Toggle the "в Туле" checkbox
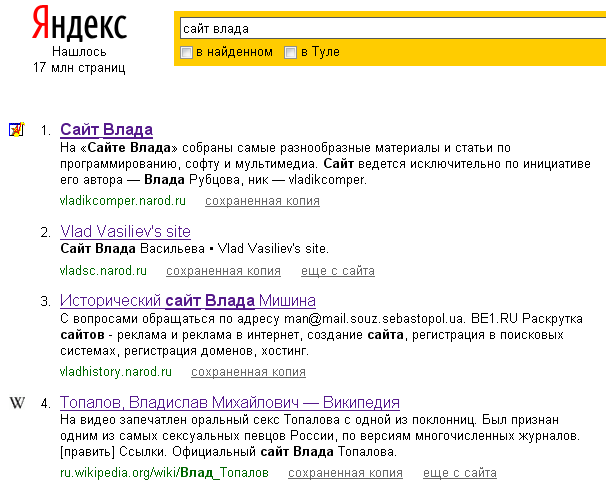The width and height of the screenshot is (606, 492). 291,52
